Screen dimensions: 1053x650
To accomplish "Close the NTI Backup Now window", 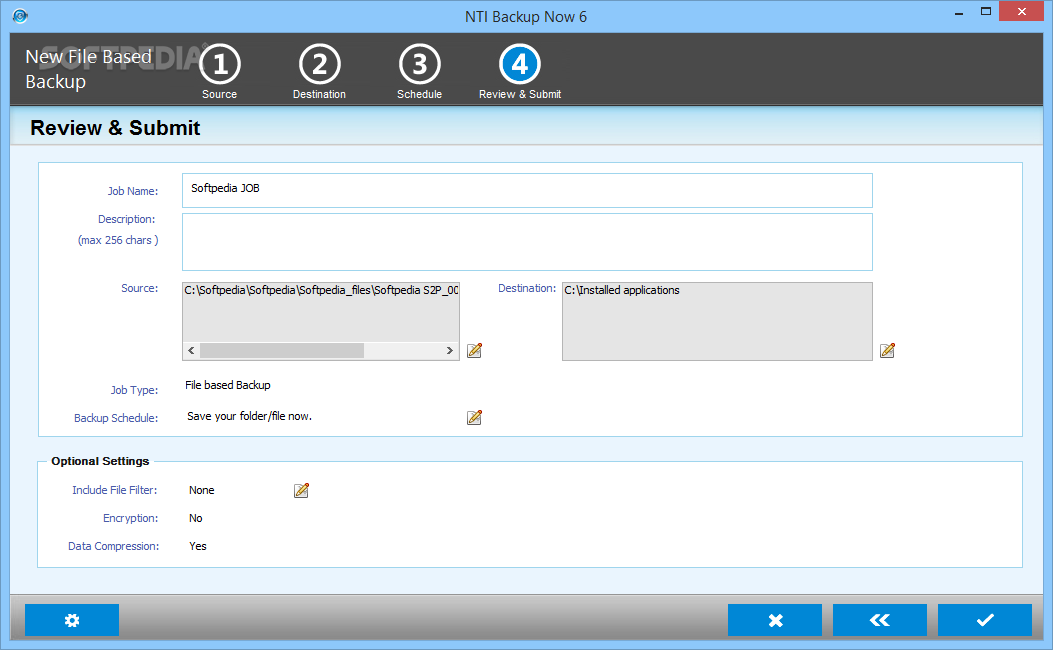I will coord(1021,11).
